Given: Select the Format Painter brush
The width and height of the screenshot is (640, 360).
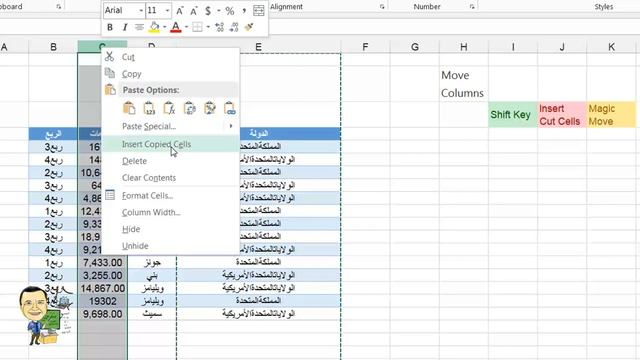Looking at the screenshot, I should (249, 27).
